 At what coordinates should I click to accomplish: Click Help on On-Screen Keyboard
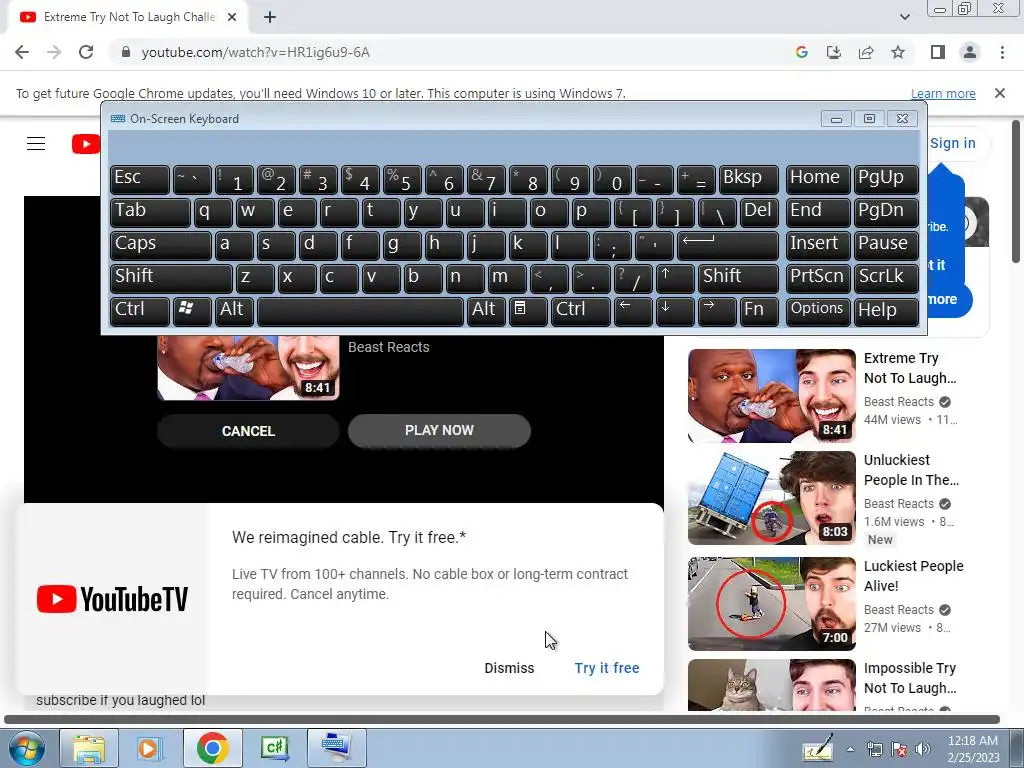coord(886,311)
